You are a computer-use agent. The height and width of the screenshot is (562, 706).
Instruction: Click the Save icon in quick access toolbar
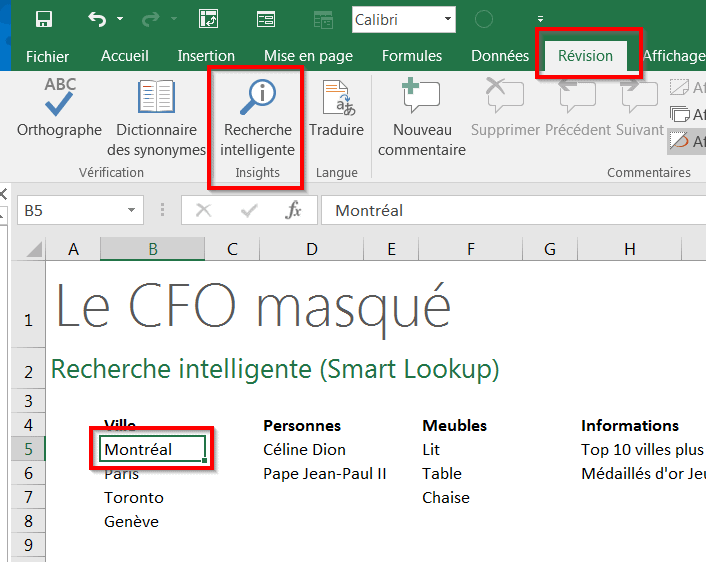coord(44,19)
